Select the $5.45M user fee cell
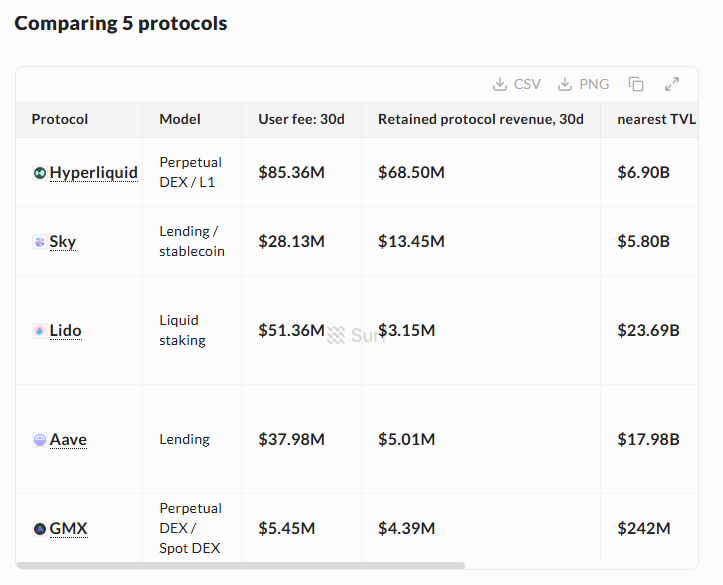 [302, 528]
